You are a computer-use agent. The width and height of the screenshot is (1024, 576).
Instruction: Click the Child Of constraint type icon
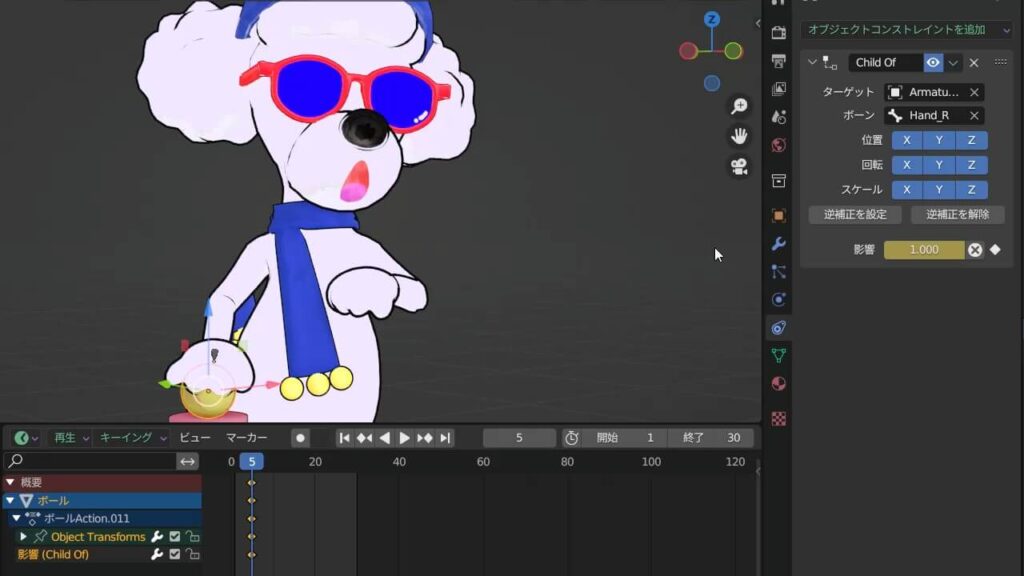(830, 63)
